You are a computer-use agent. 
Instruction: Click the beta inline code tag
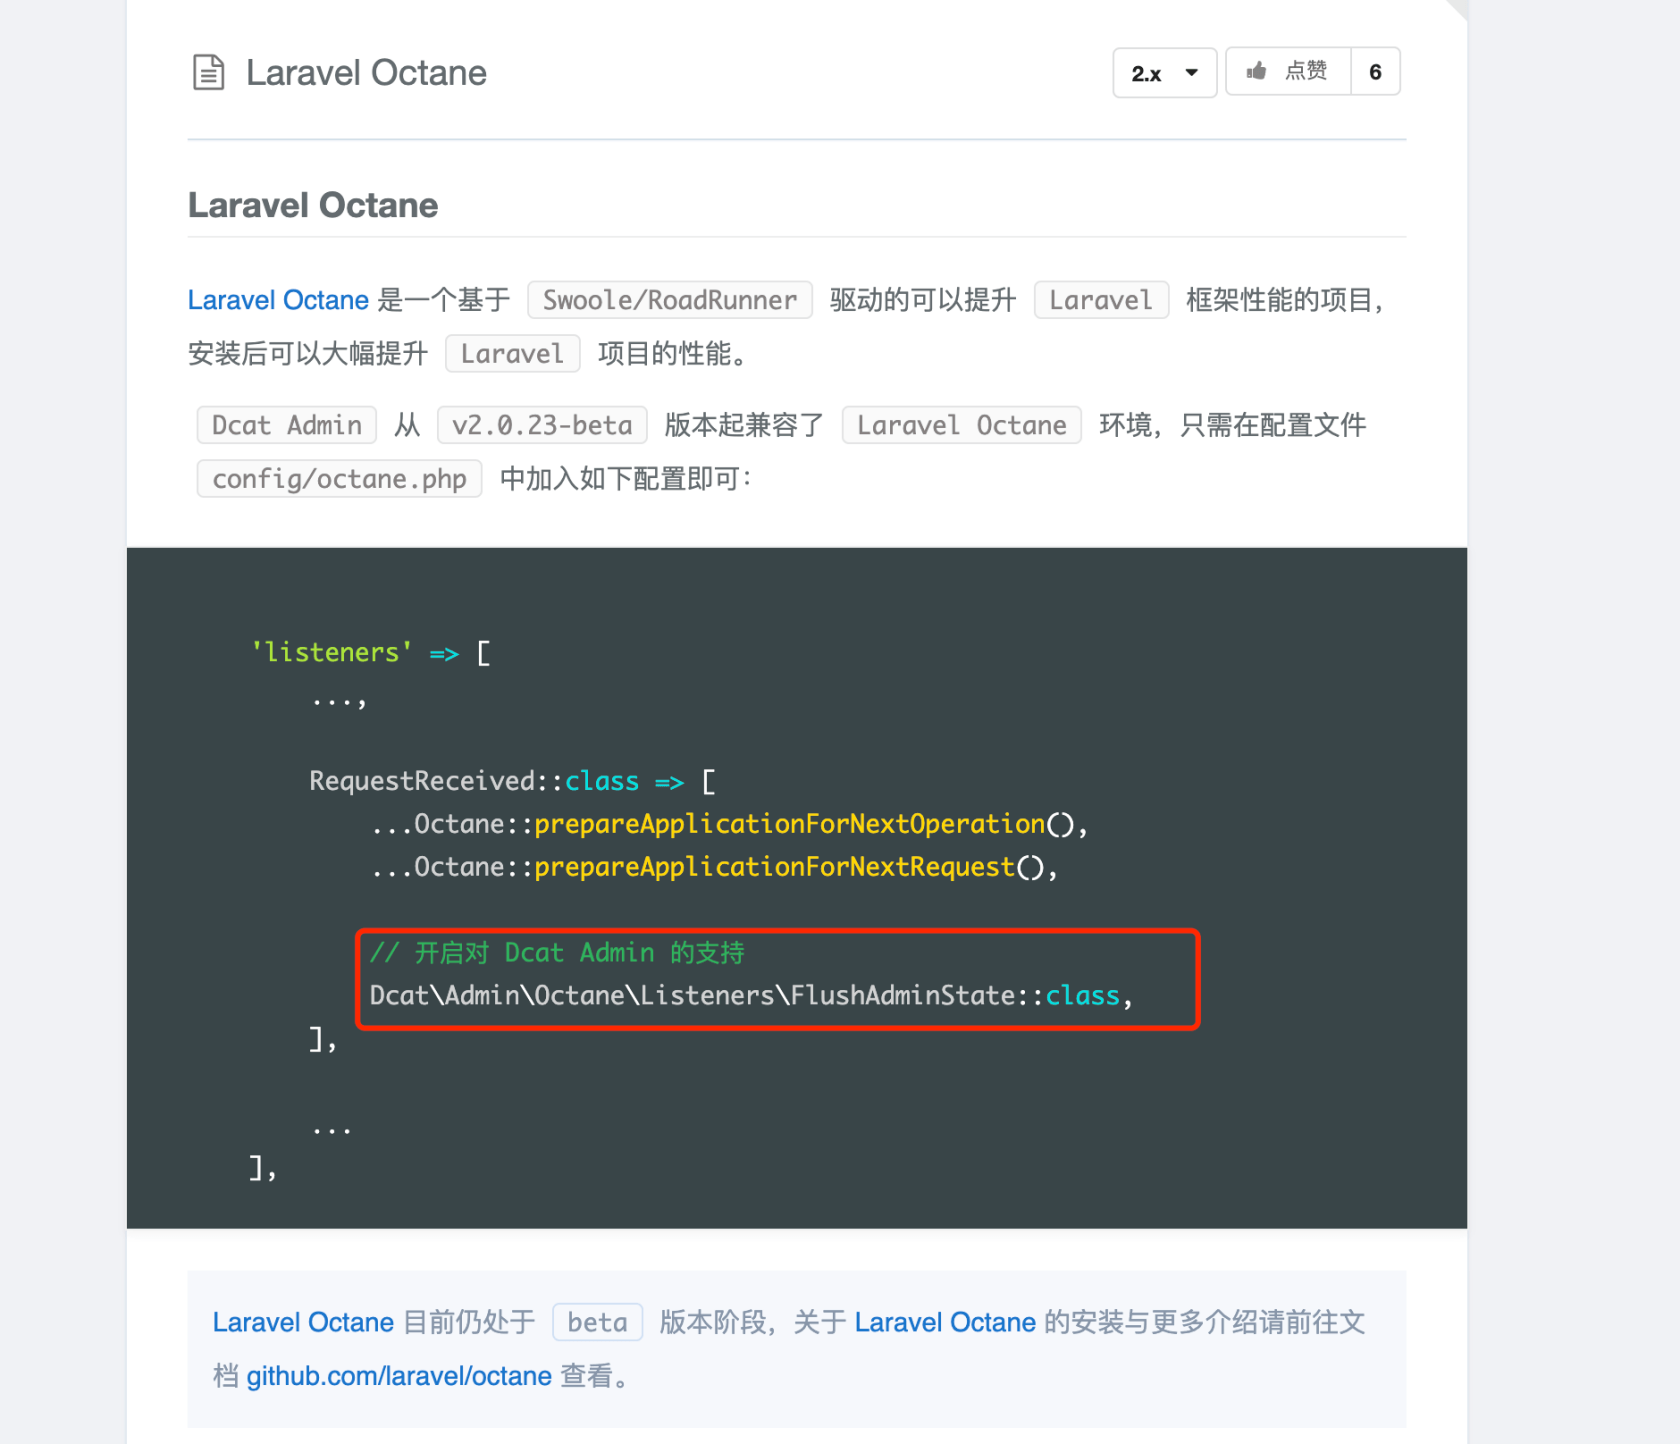point(597,1322)
